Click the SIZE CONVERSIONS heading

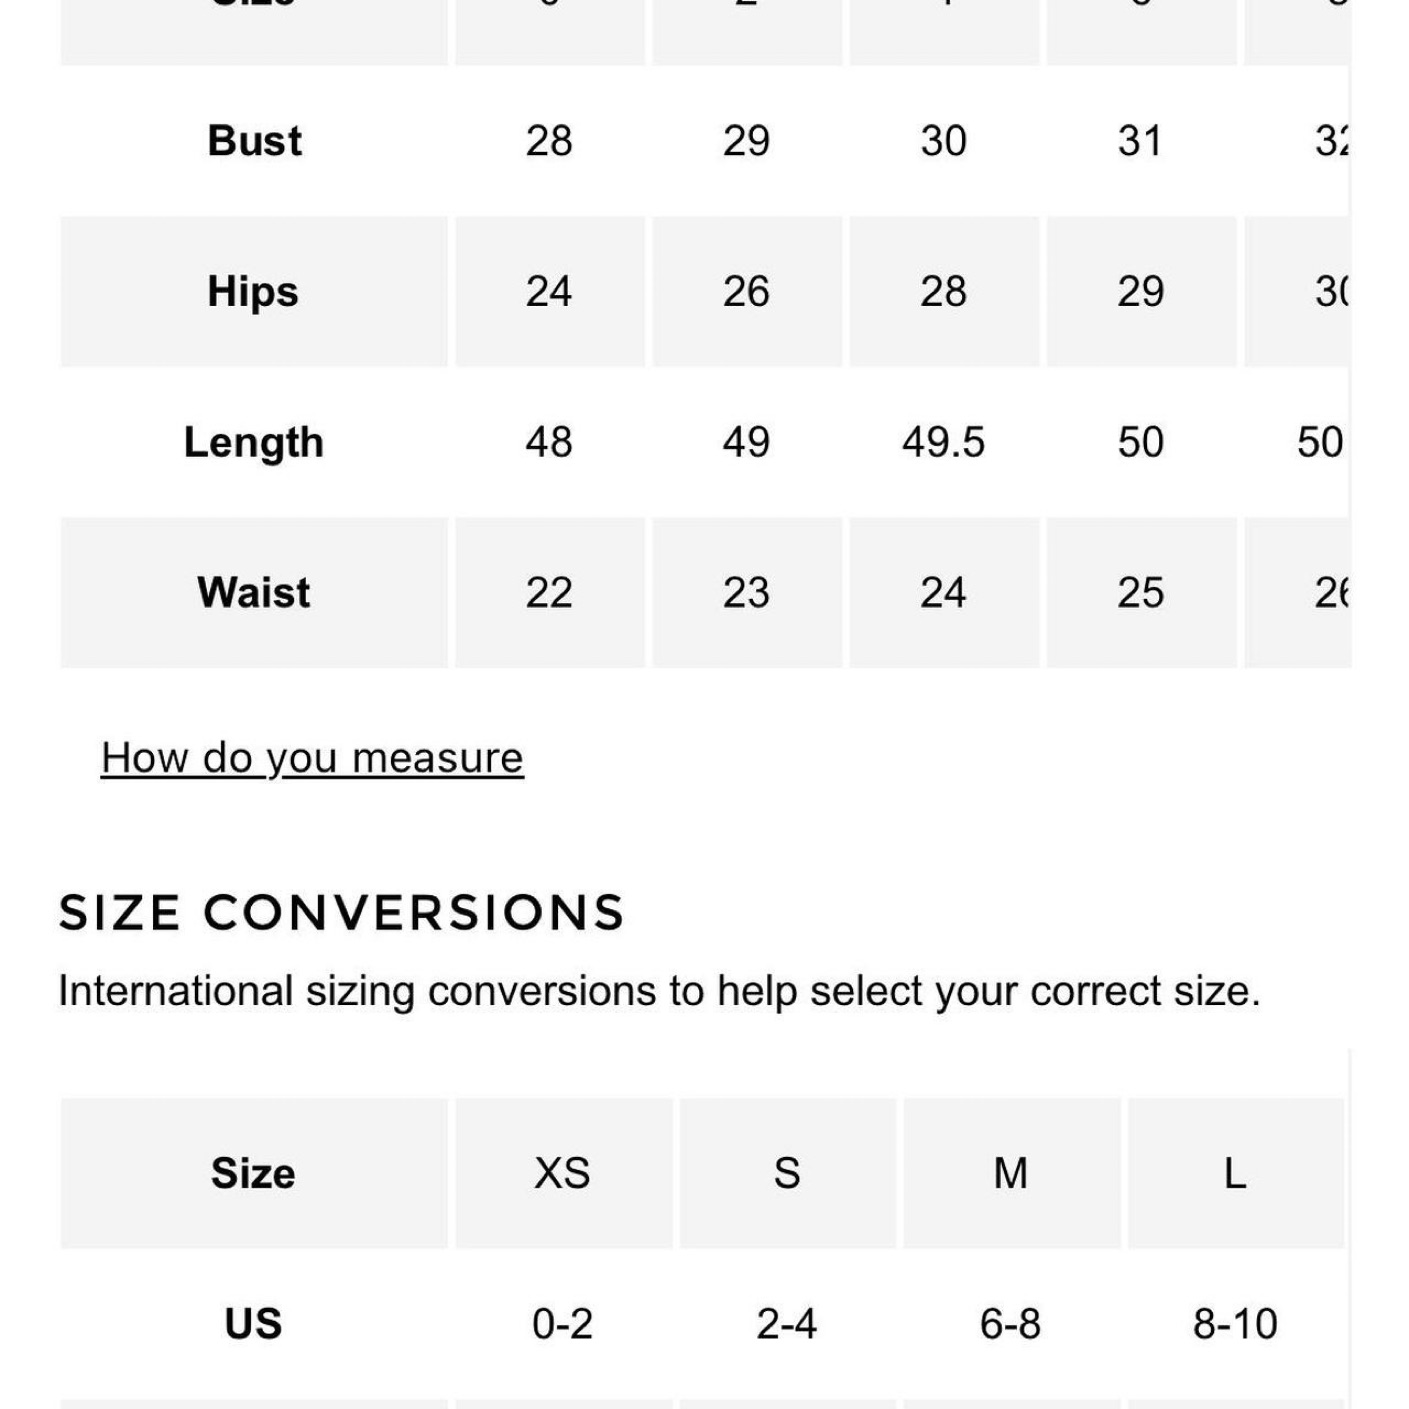342,913
